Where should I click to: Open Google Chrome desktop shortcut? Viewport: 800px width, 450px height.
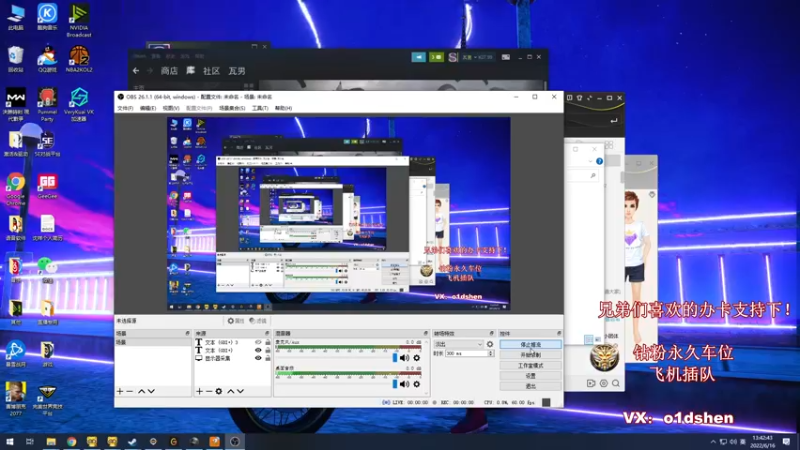click(x=15, y=190)
